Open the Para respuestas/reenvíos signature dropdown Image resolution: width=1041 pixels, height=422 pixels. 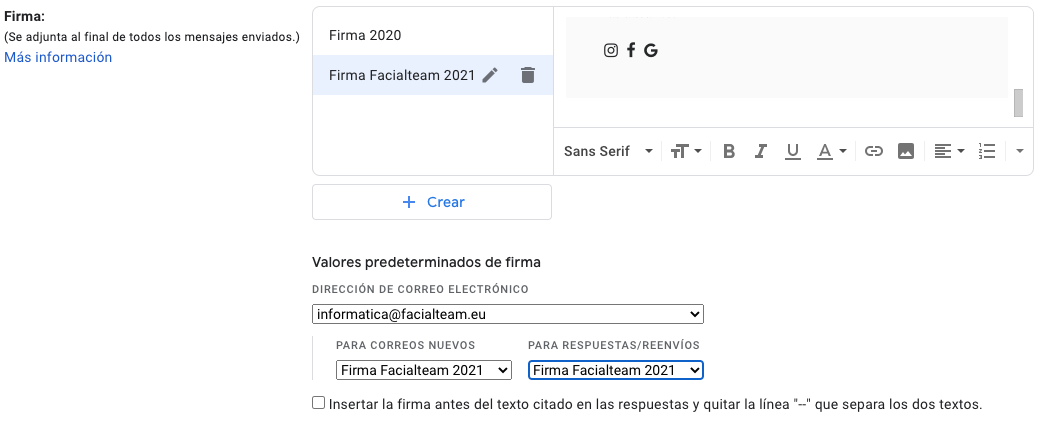tap(616, 370)
